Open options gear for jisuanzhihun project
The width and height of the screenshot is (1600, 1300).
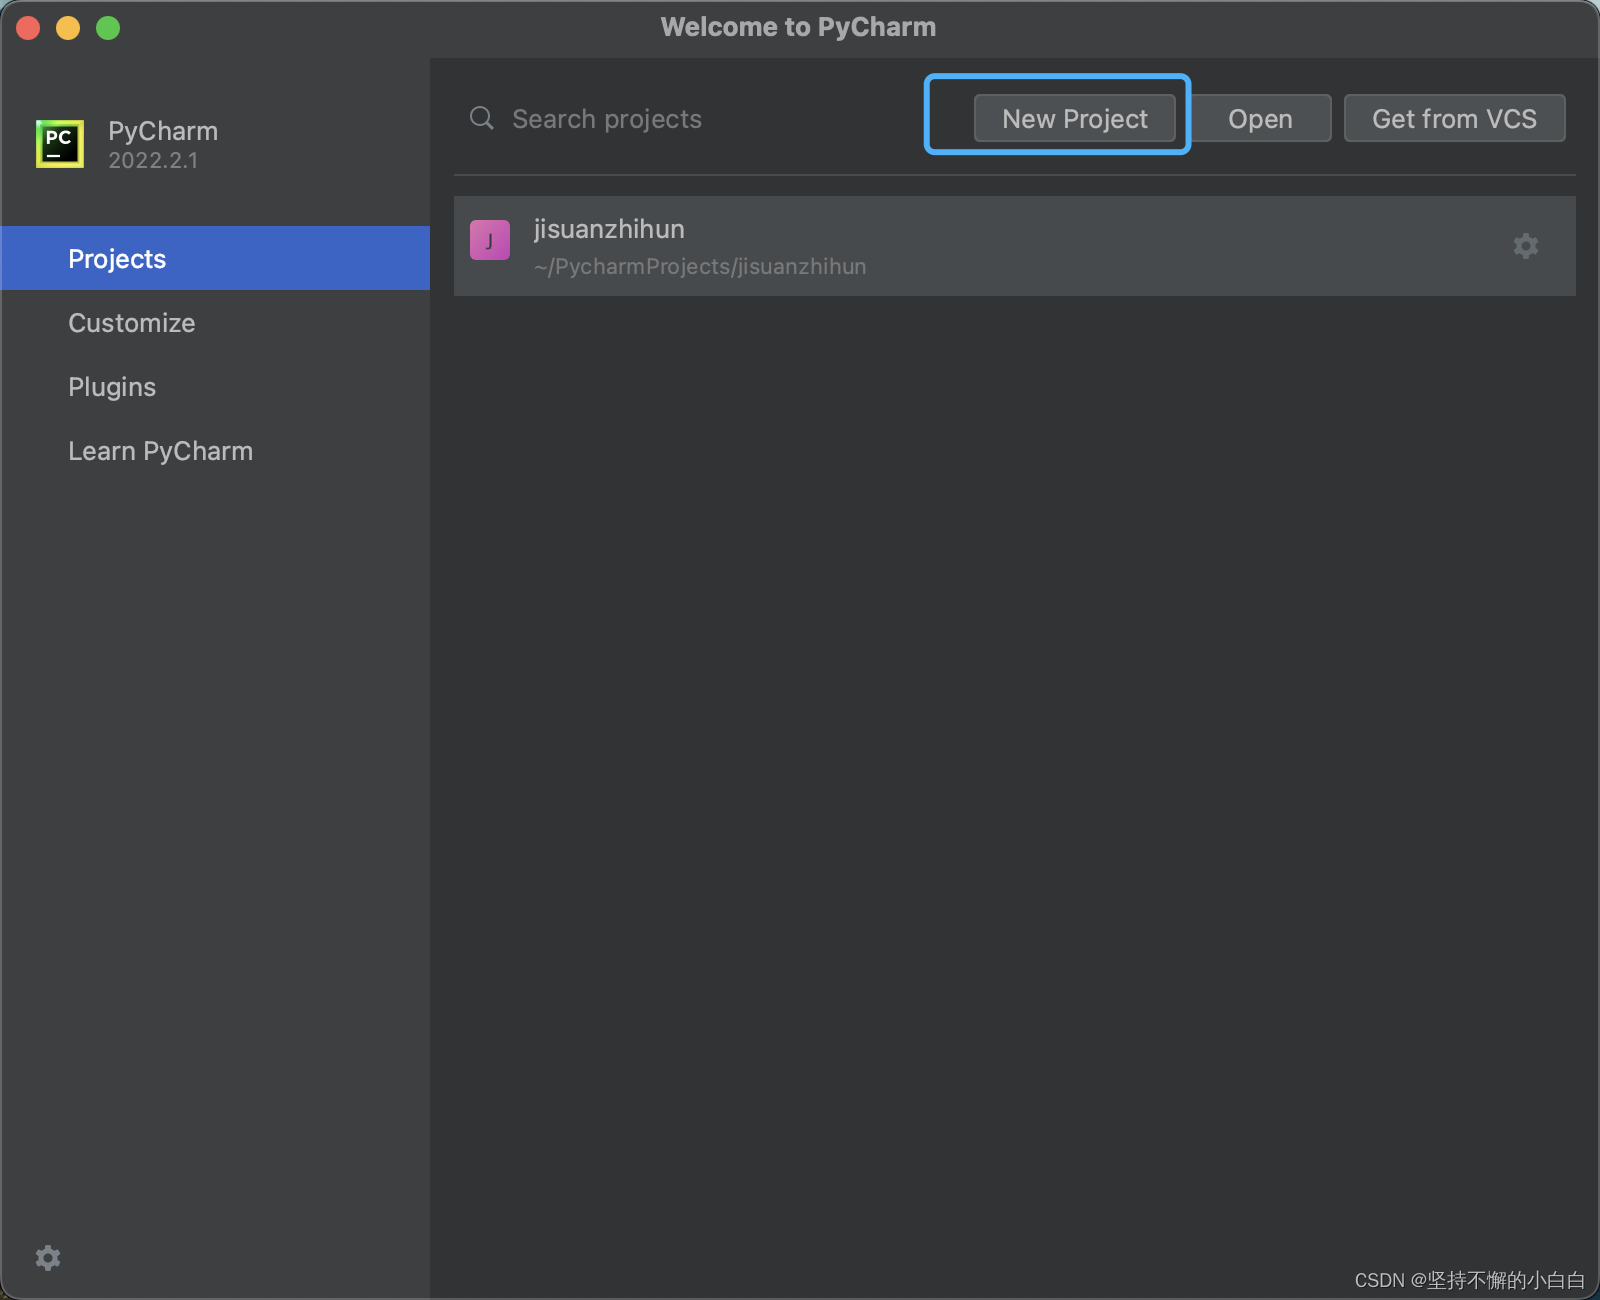1525,246
